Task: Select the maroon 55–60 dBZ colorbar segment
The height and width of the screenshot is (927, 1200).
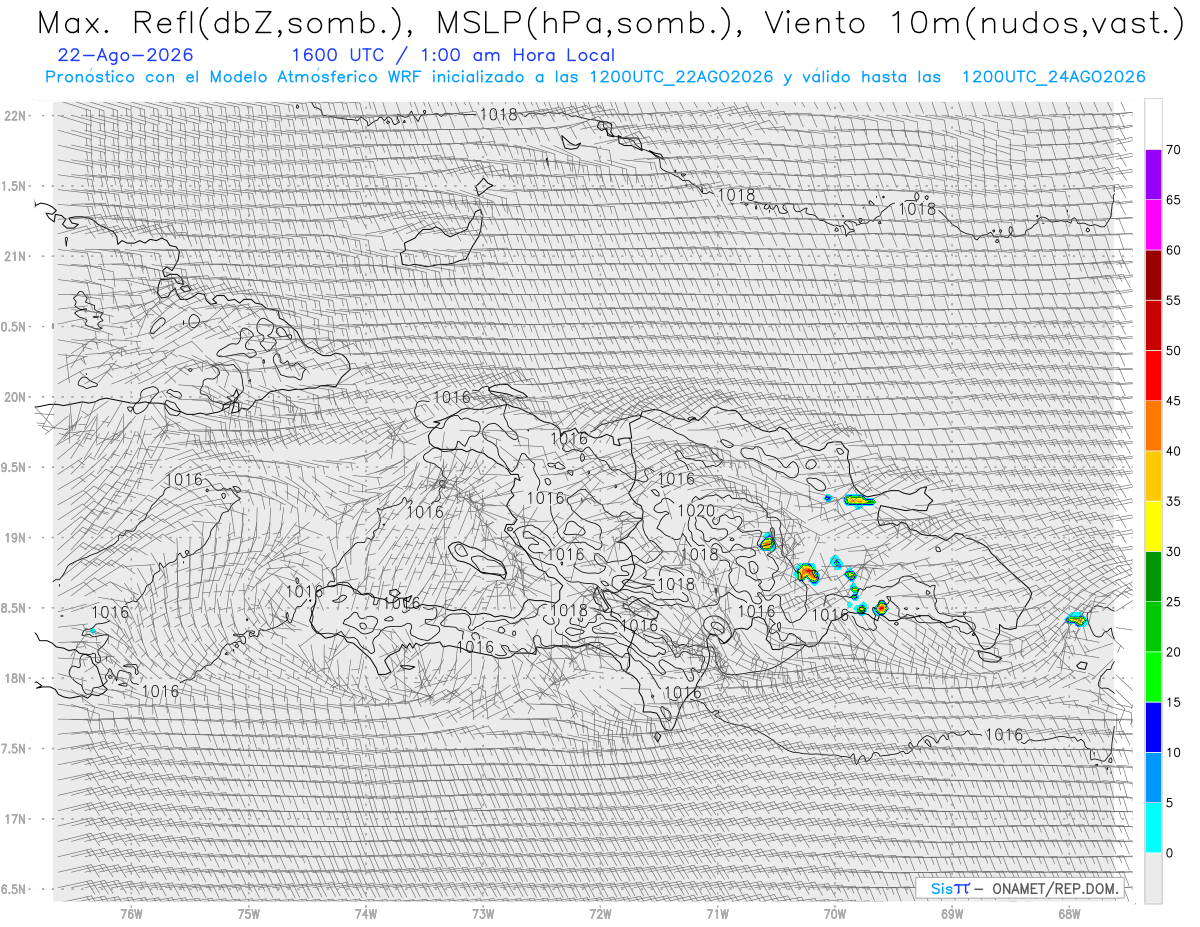Action: tap(1153, 275)
